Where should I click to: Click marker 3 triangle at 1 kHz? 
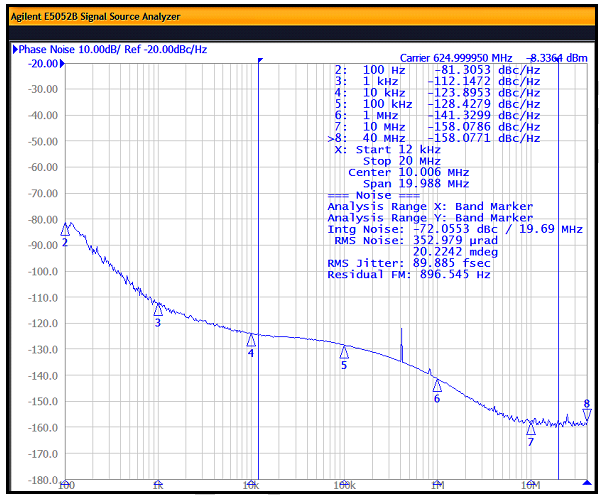[158, 310]
